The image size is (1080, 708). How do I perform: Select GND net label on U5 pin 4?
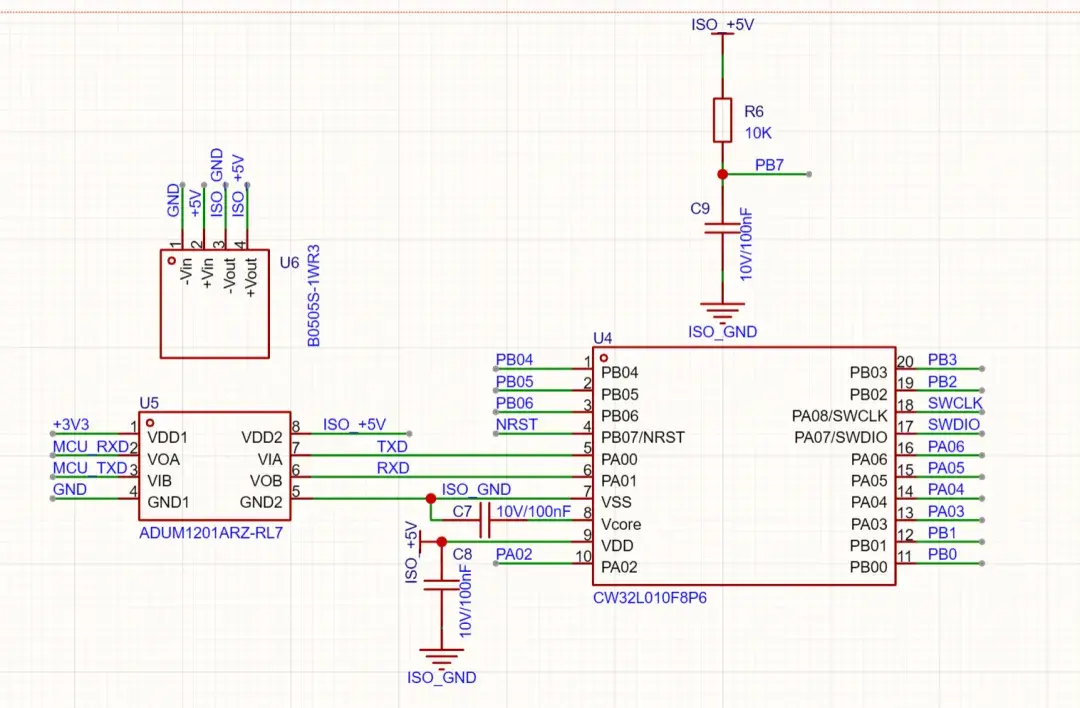tap(70, 489)
